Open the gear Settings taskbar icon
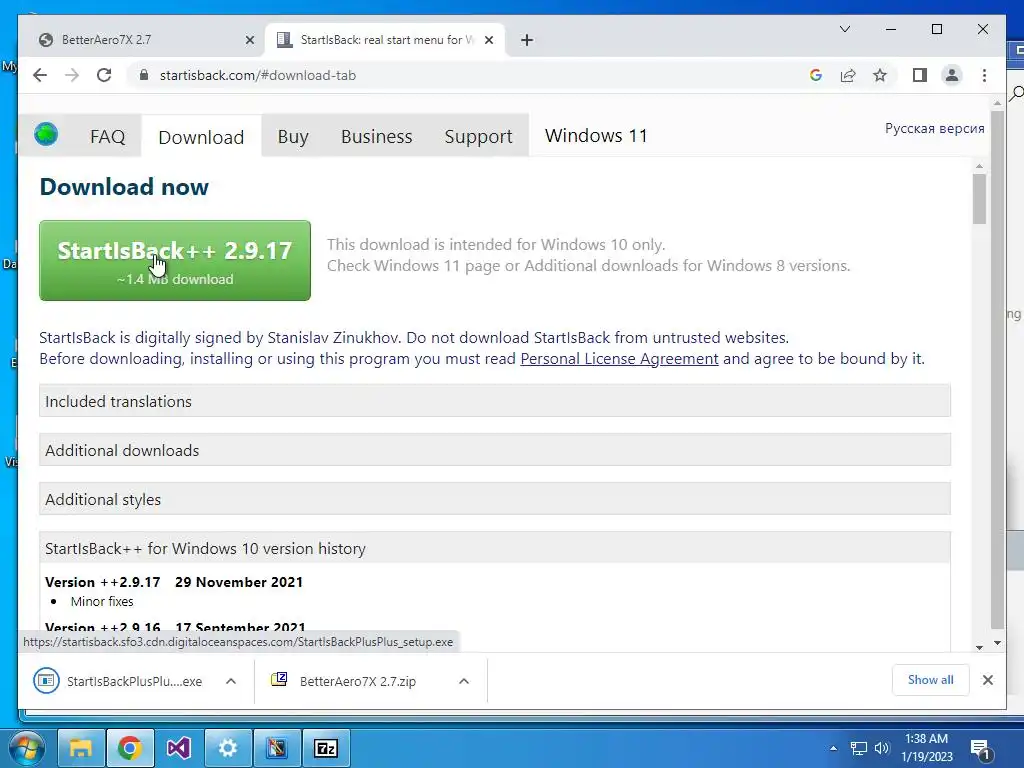This screenshot has height=768, width=1024. 228,748
